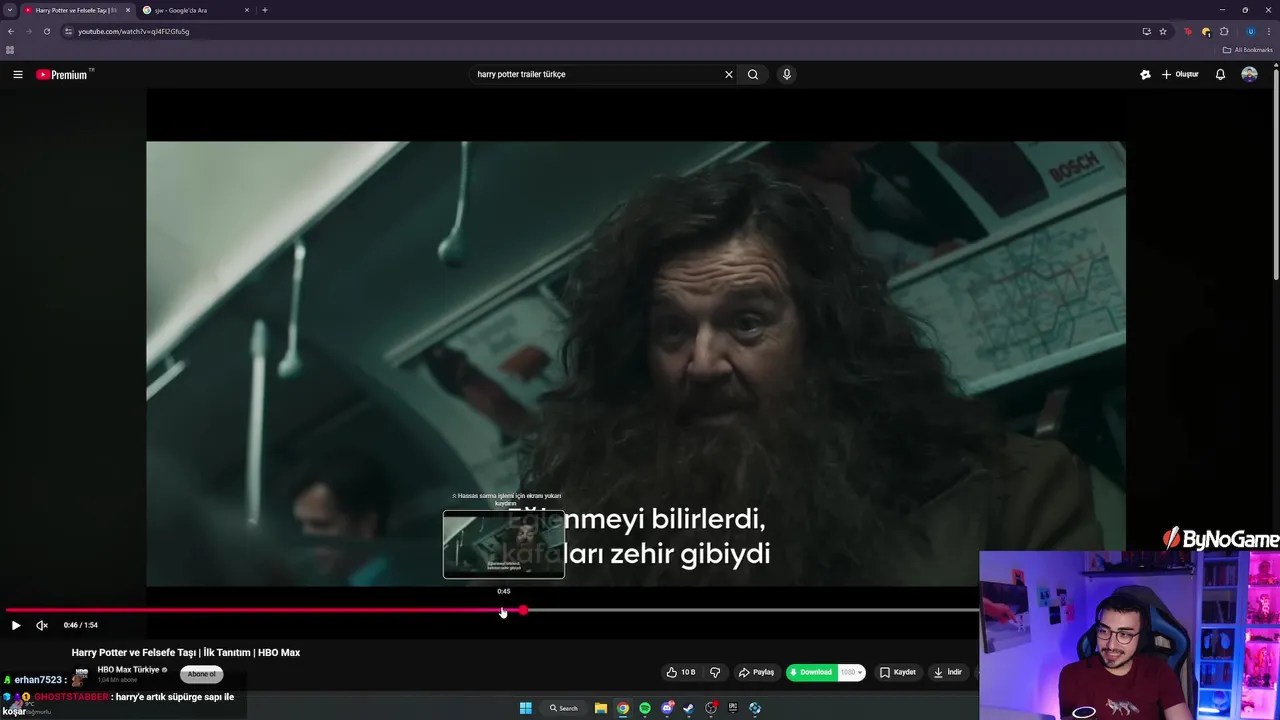
Task: Open Chrome profile avatar button
Action: (1250, 31)
